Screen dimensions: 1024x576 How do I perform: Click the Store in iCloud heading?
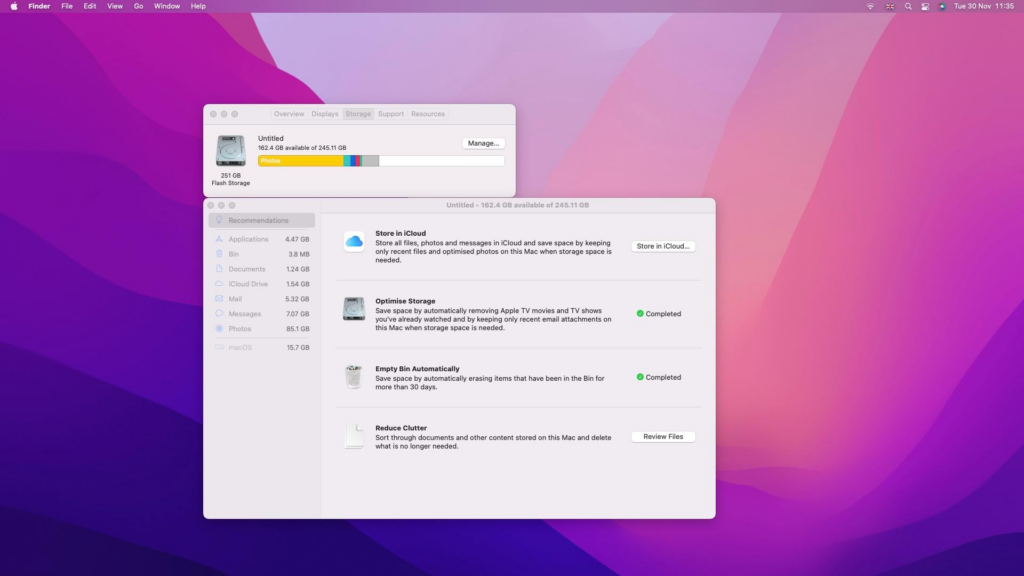pyautogui.click(x=400, y=233)
